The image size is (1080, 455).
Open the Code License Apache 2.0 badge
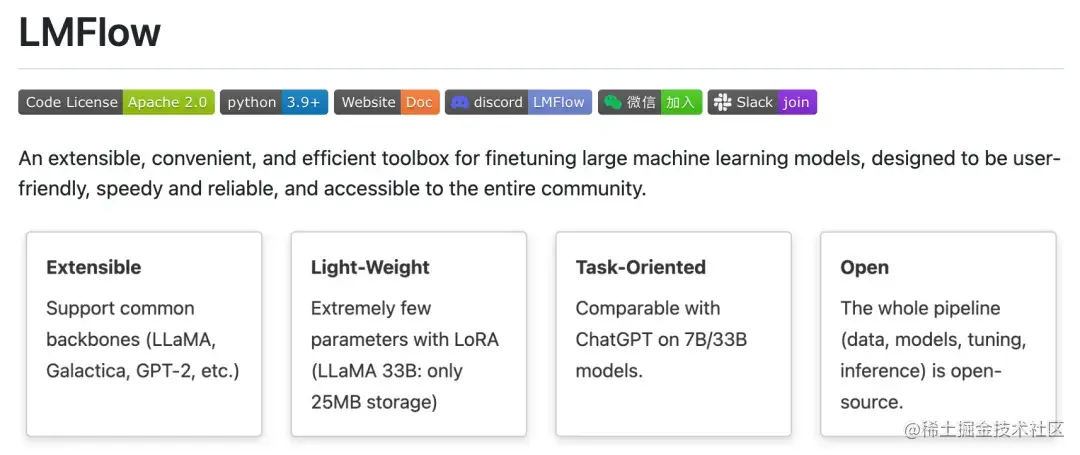click(x=116, y=102)
